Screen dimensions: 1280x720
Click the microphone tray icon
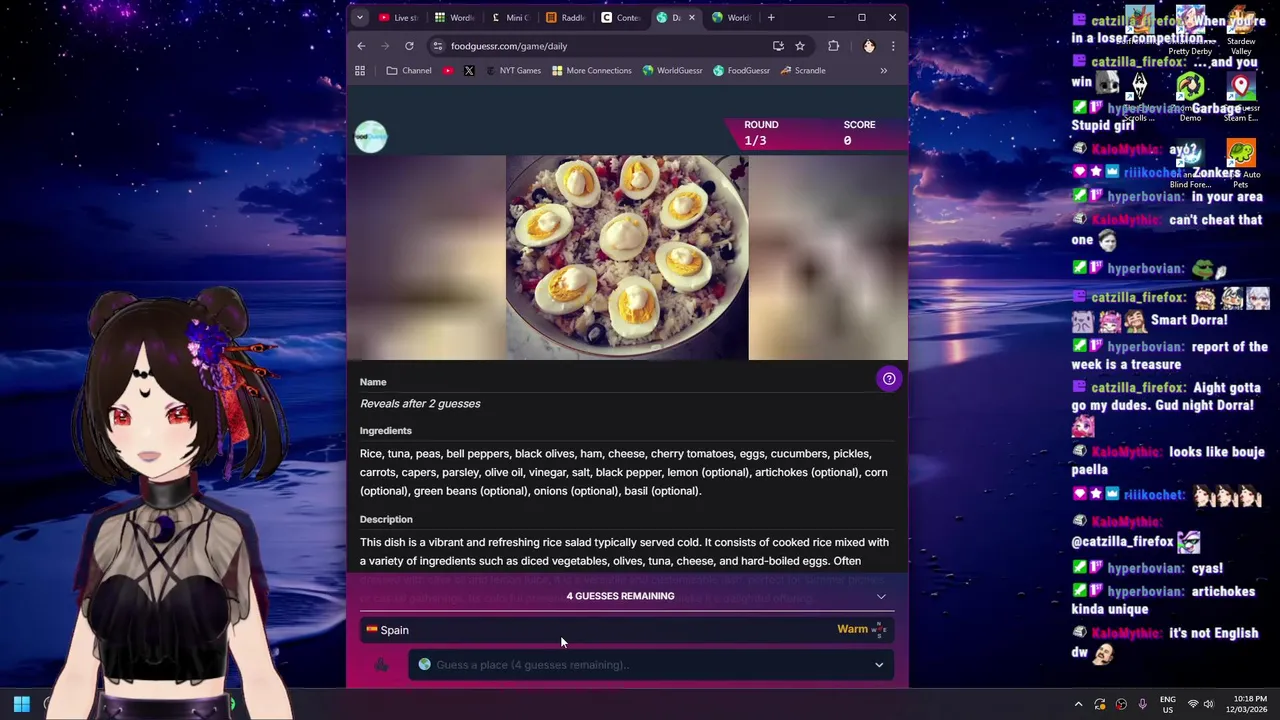pyautogui.click(x=1143, y=704)
